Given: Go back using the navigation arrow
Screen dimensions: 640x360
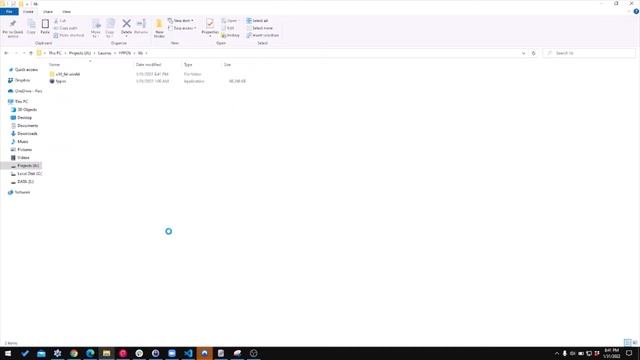Looking at the screenshot, I should pos(6,53).
